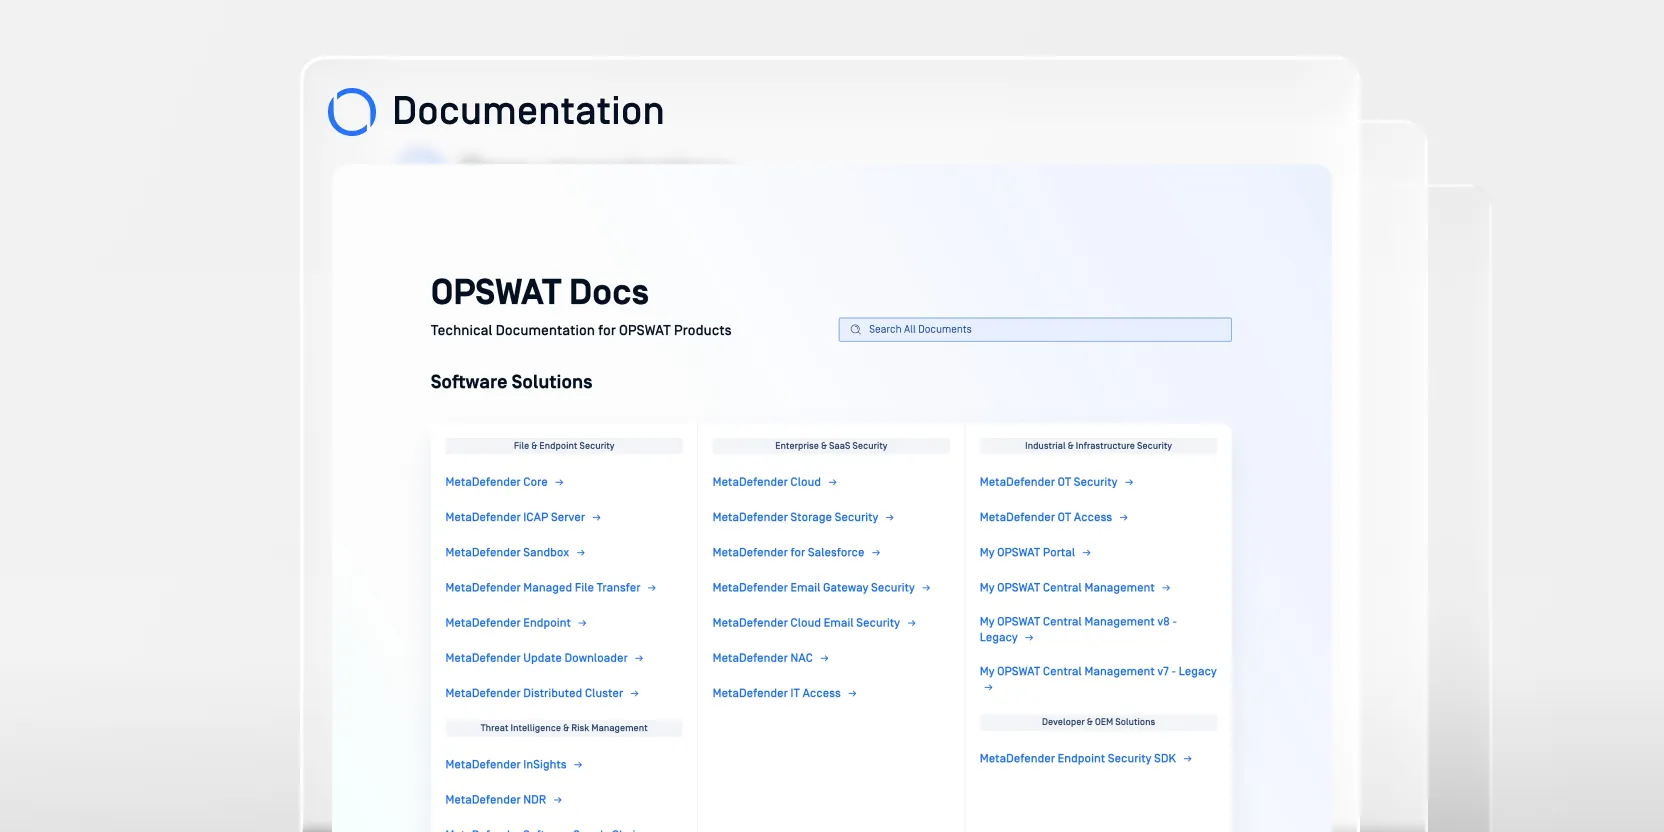The height and width of the screenshot is (832, 1664).
Task: Open the My OPSWAT Portal link
Action: click(1027, 552)
